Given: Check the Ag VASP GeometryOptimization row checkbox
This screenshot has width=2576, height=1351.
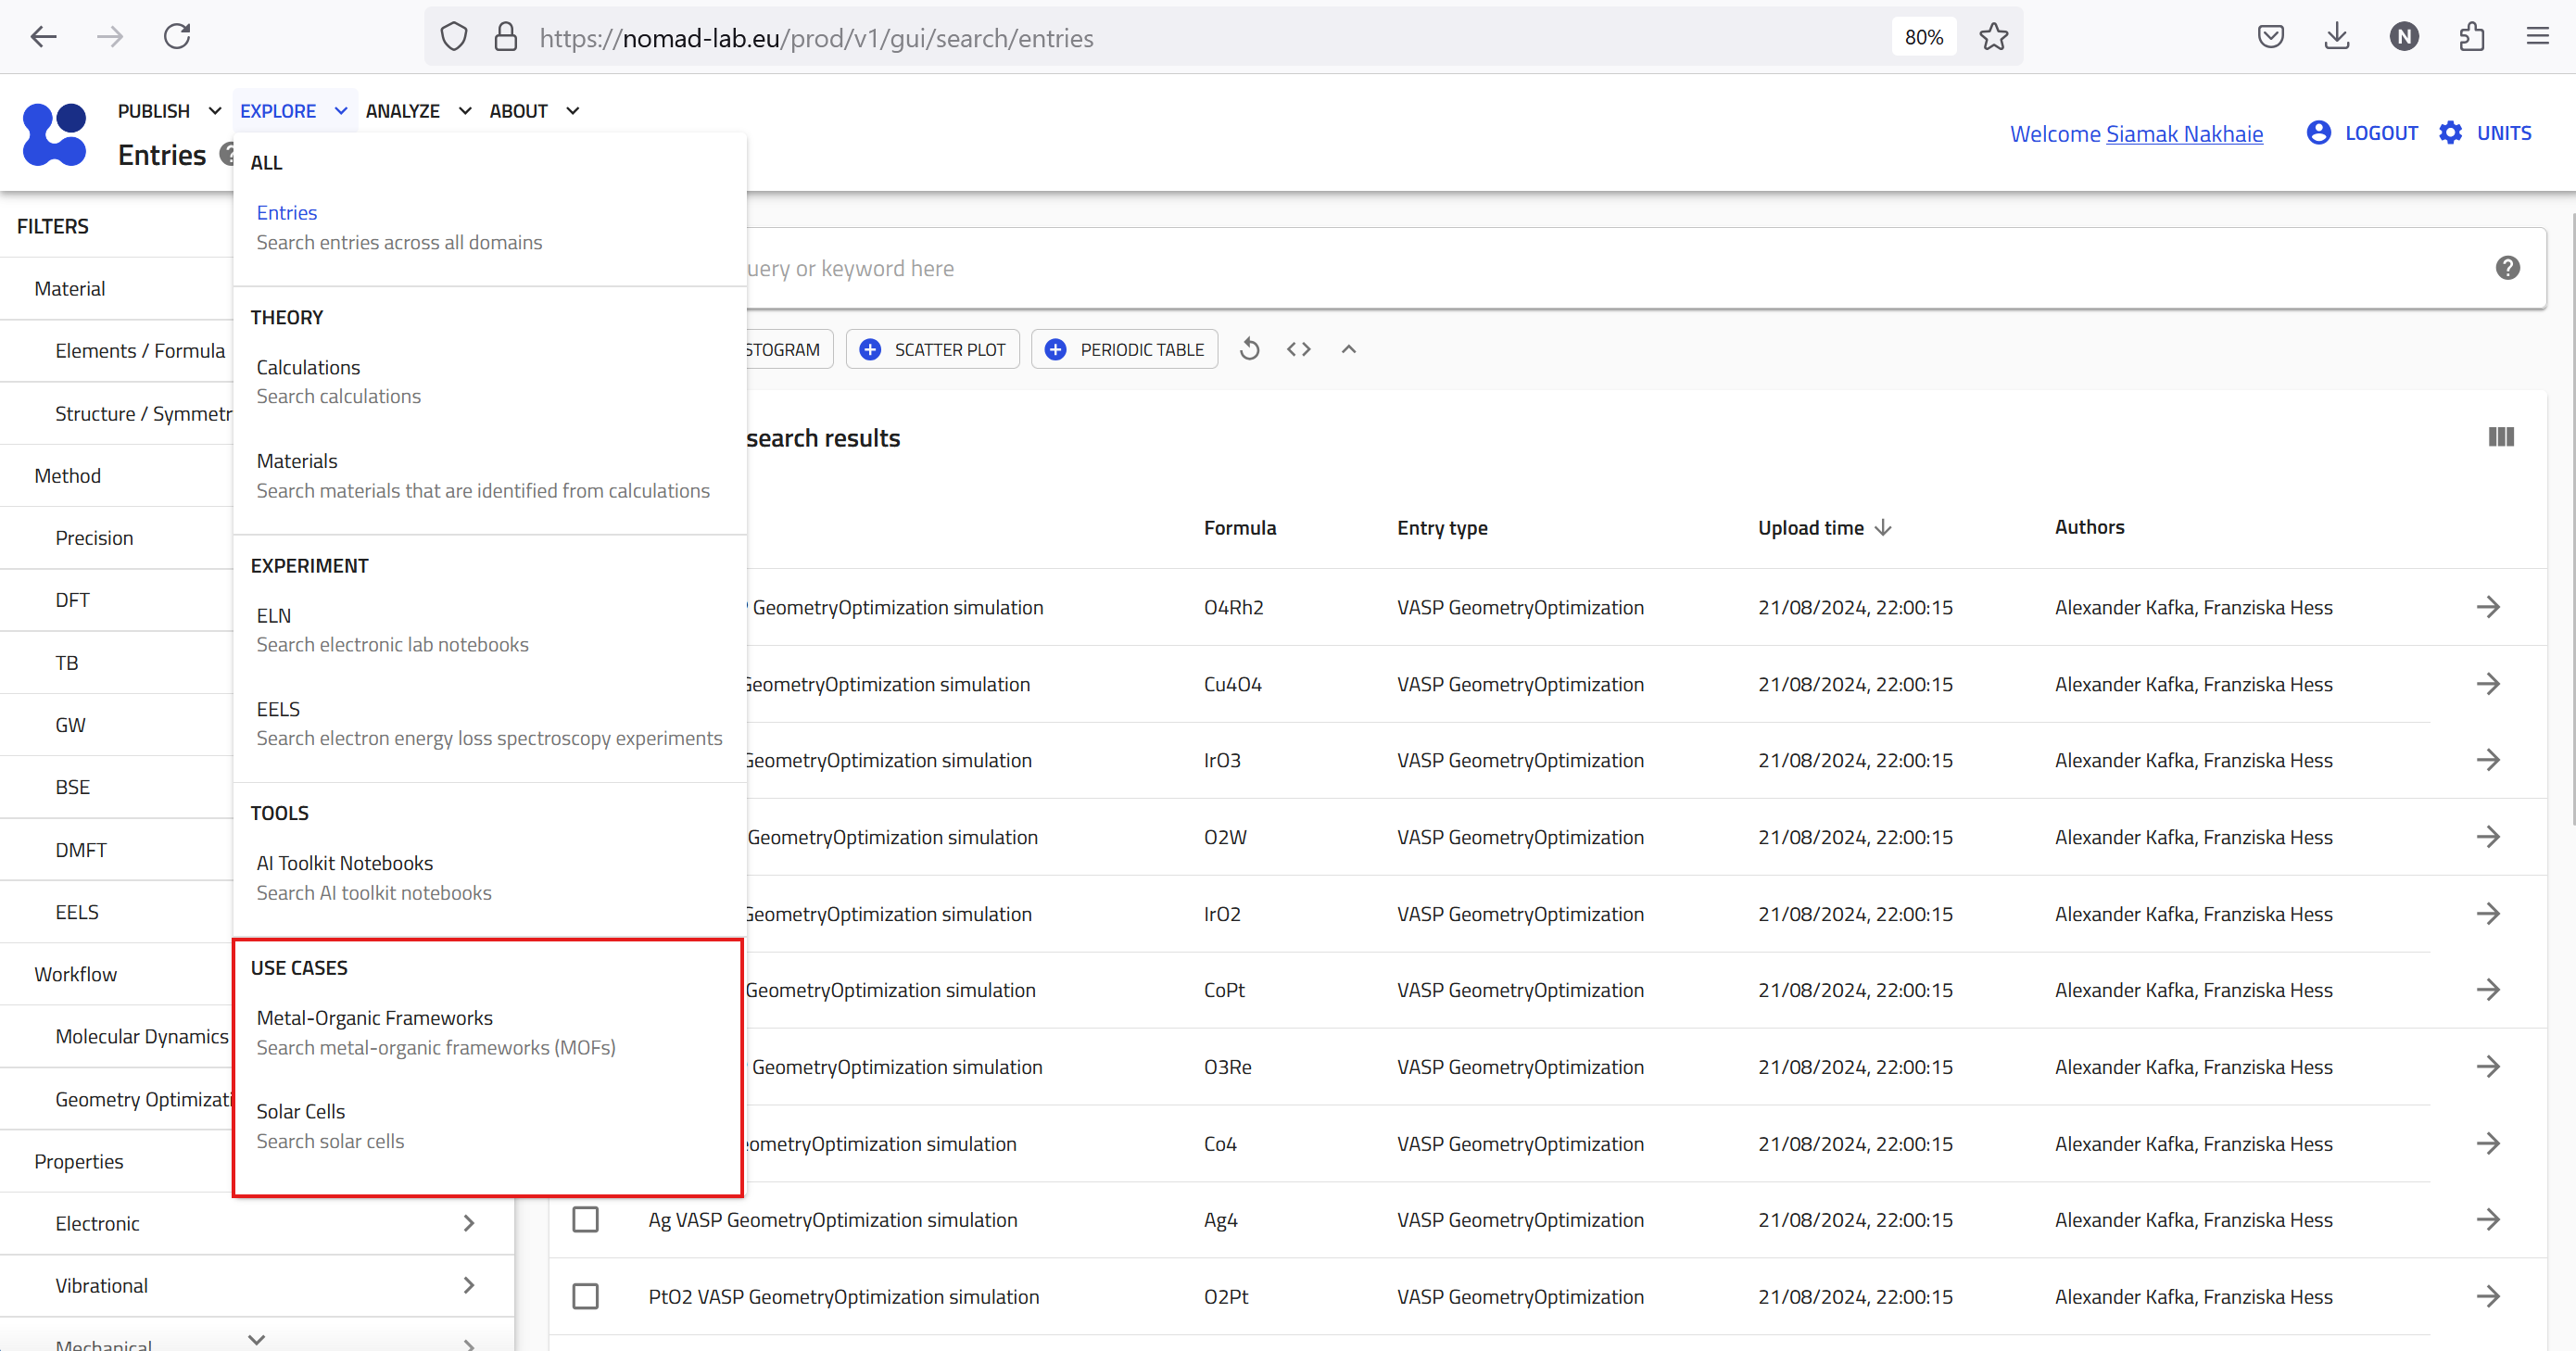Looking at the screenshot, I should 585,1220.
